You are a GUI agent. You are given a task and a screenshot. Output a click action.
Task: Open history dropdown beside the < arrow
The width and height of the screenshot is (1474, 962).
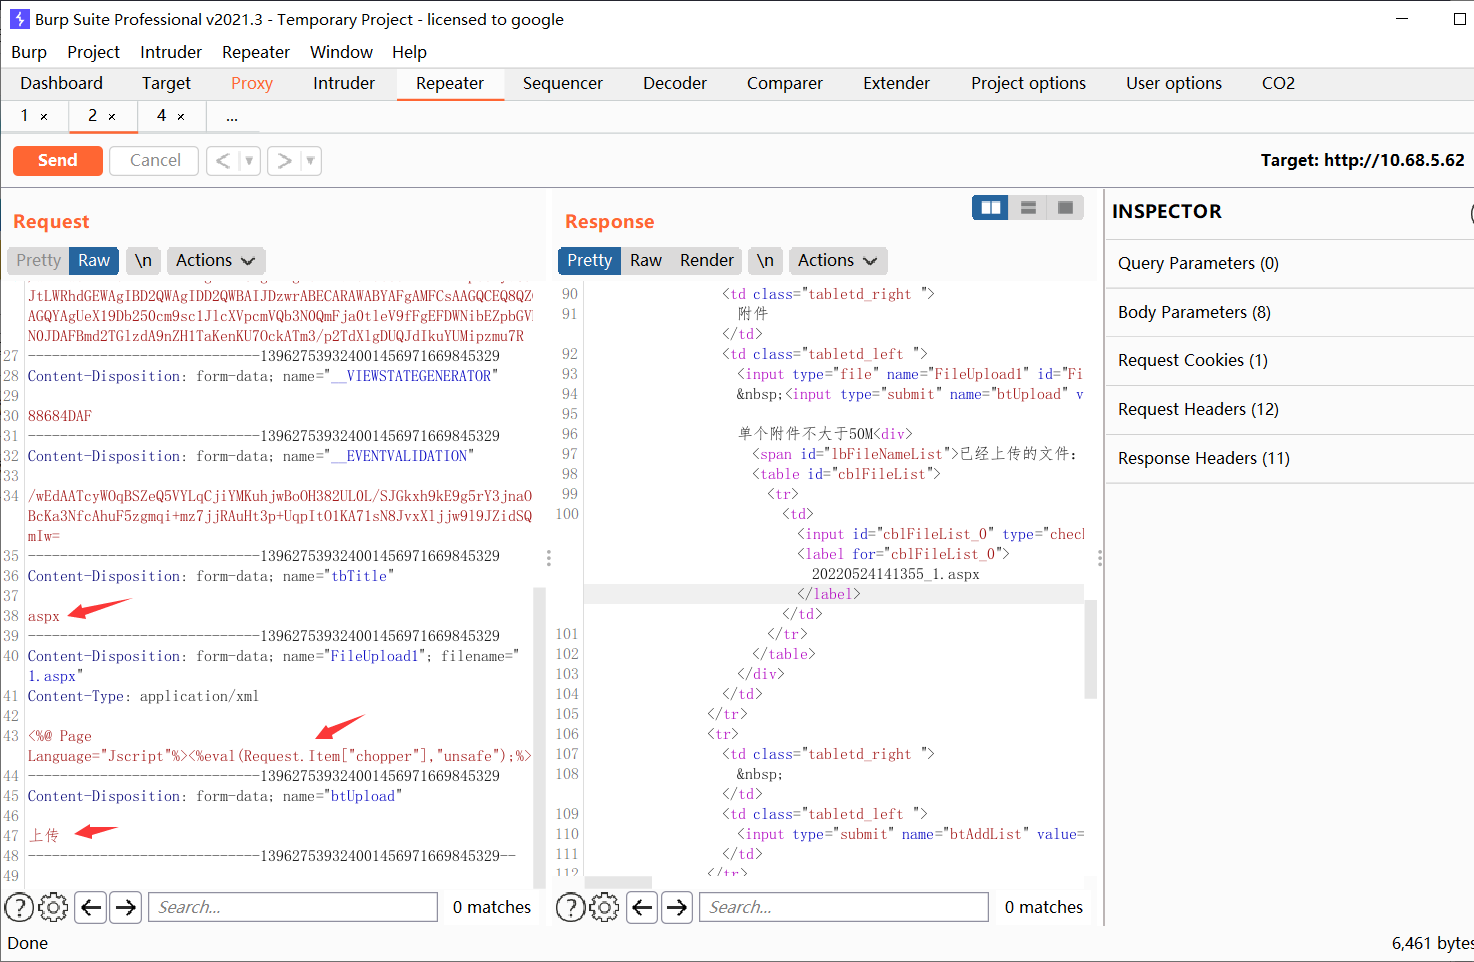249,160
